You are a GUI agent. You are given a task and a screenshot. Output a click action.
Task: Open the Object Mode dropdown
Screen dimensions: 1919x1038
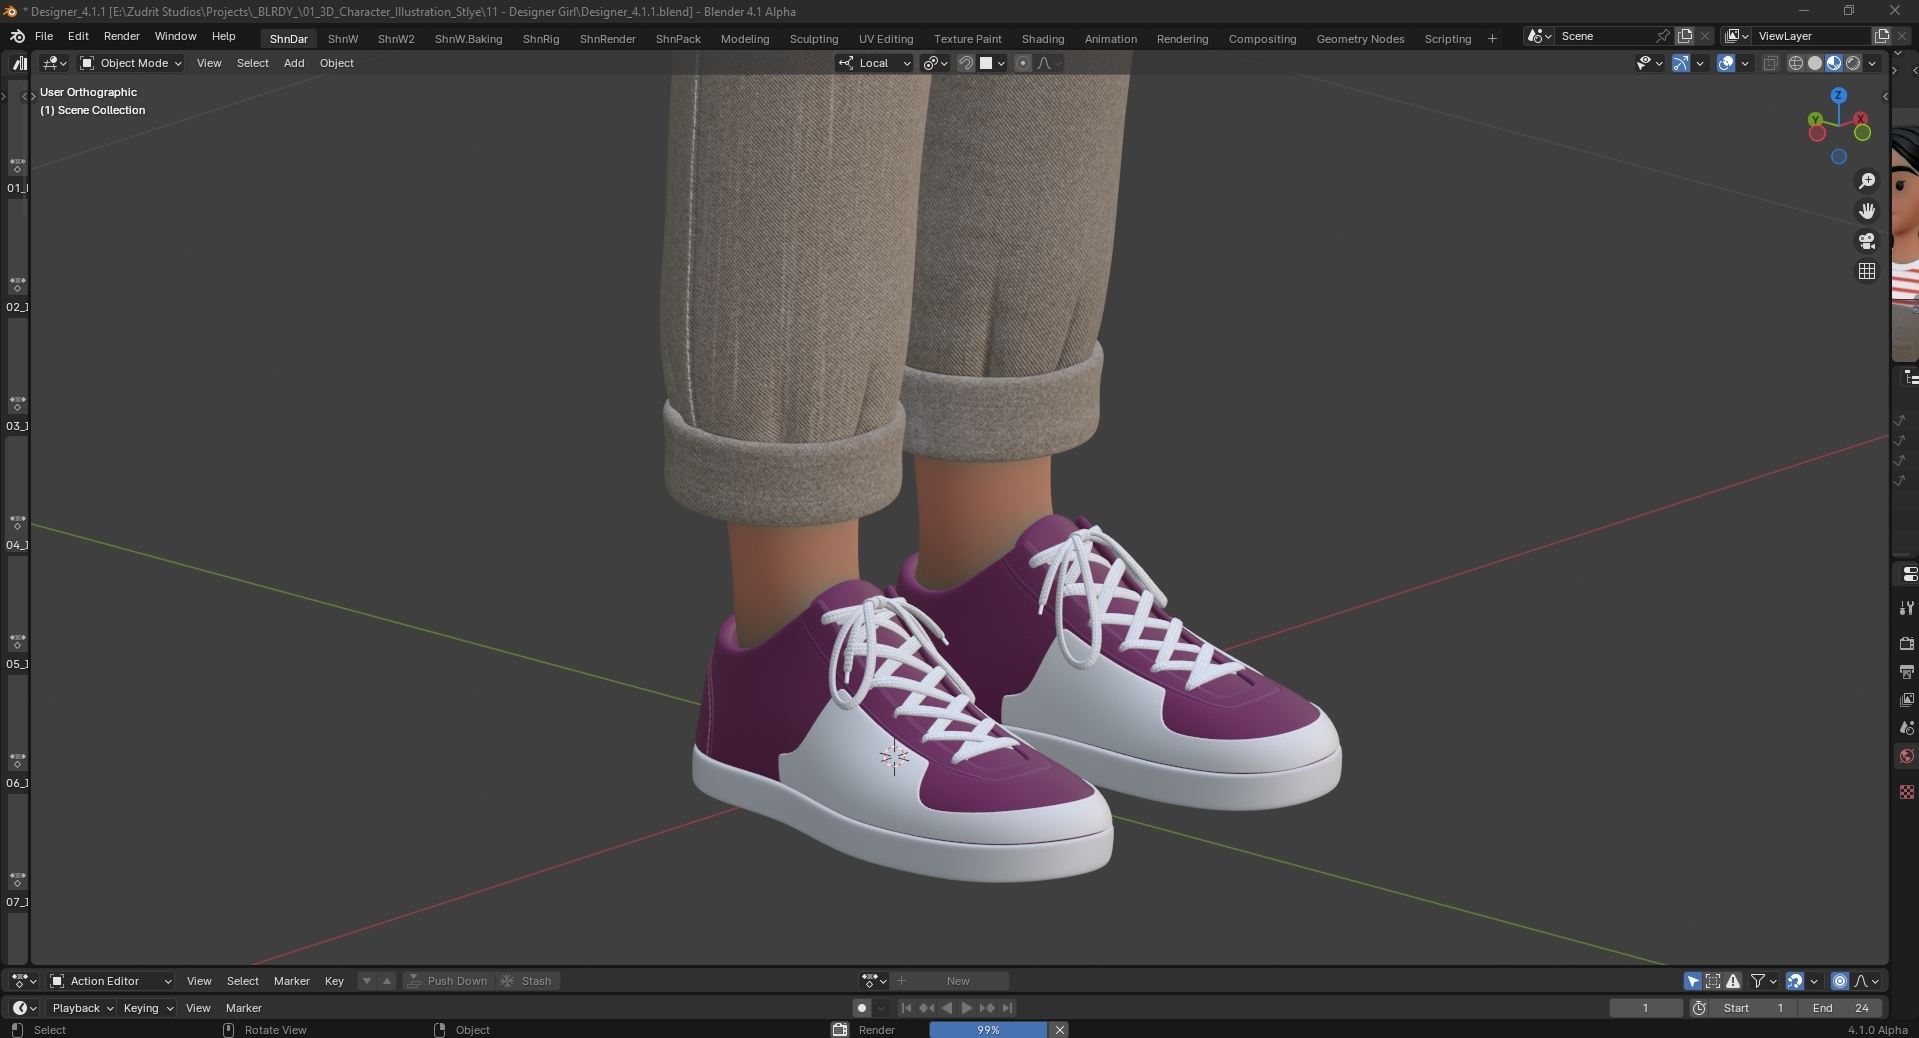click(x=131, y=63)
